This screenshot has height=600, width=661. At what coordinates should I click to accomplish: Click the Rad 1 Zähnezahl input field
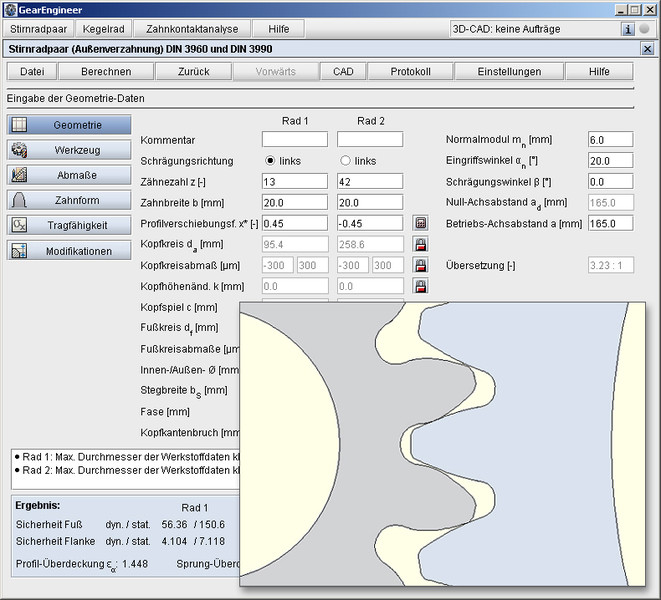coord(295,181)
